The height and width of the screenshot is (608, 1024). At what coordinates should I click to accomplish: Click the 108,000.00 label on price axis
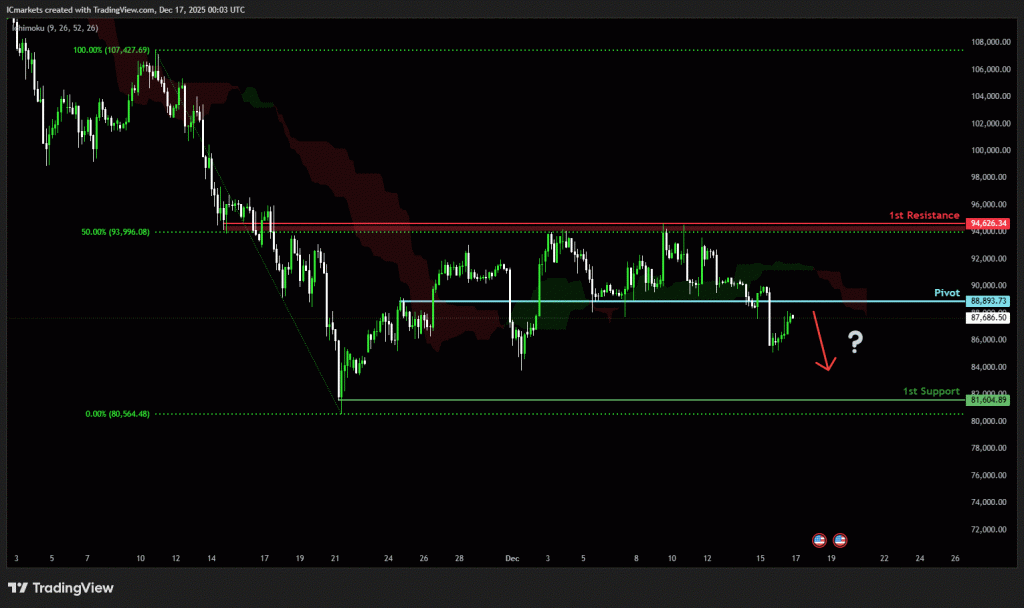(x=989, y=42)
